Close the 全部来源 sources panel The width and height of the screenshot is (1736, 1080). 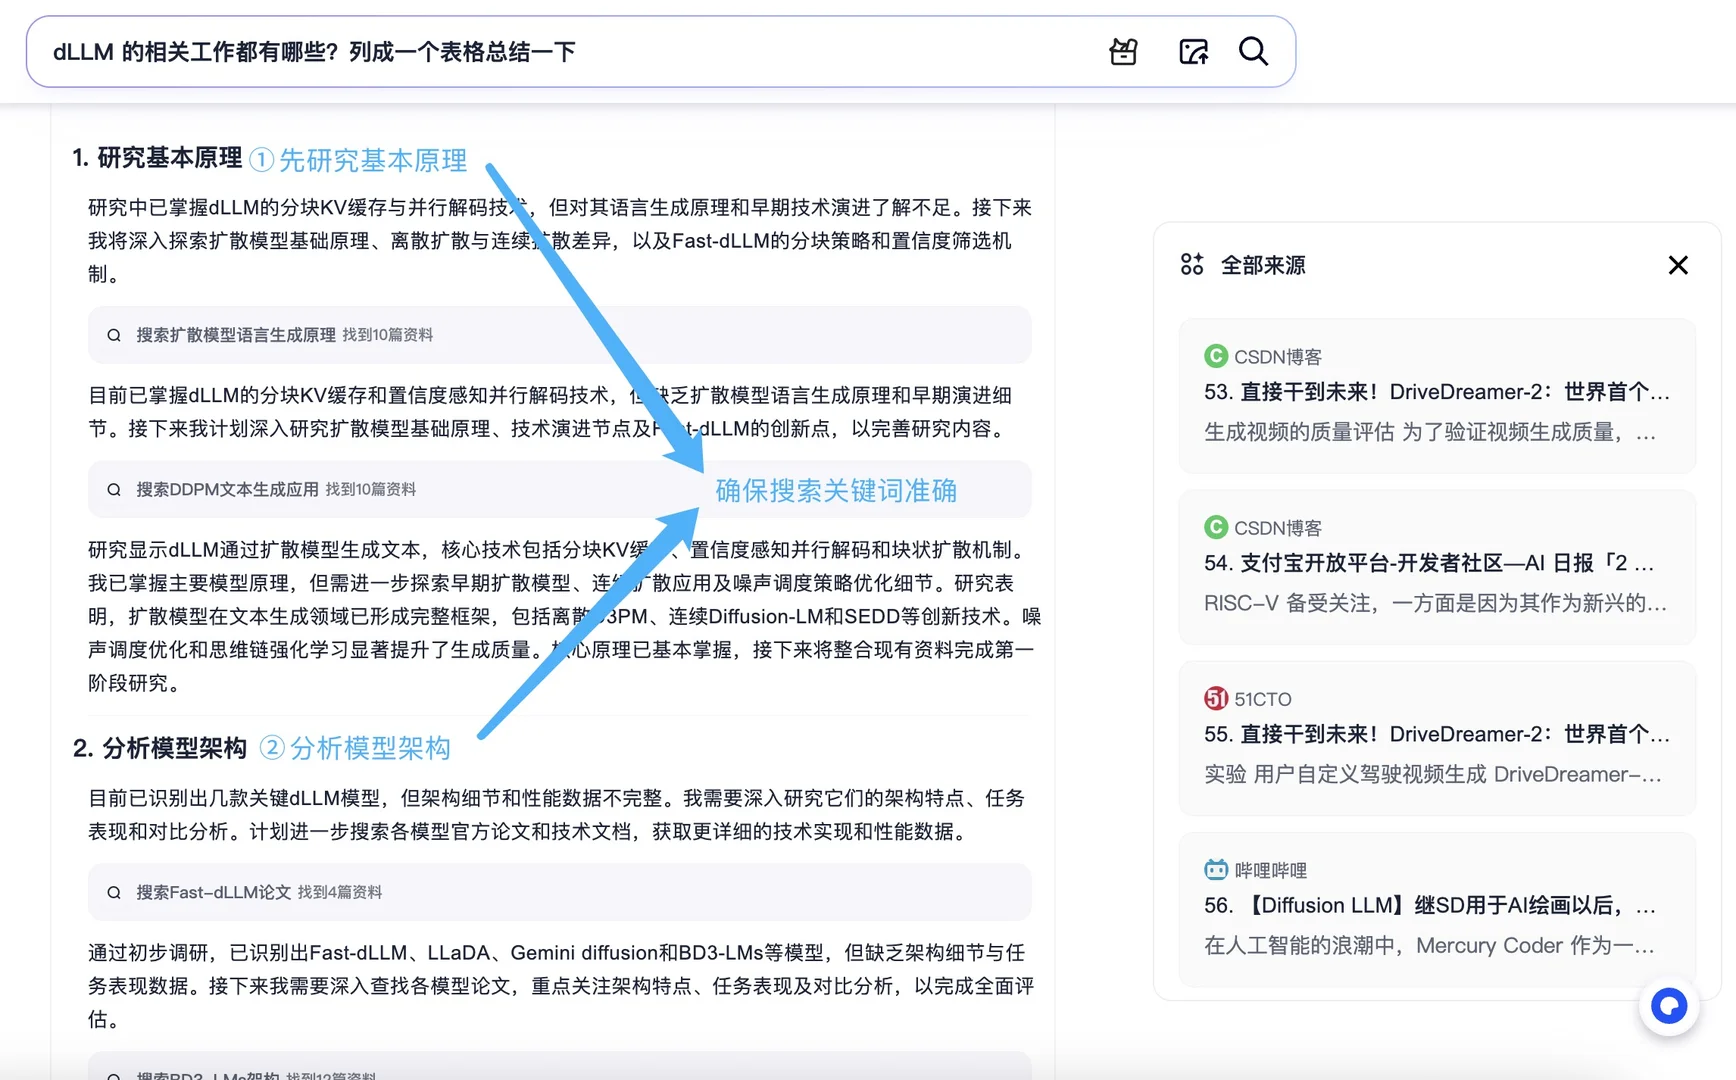[1678, 265]
